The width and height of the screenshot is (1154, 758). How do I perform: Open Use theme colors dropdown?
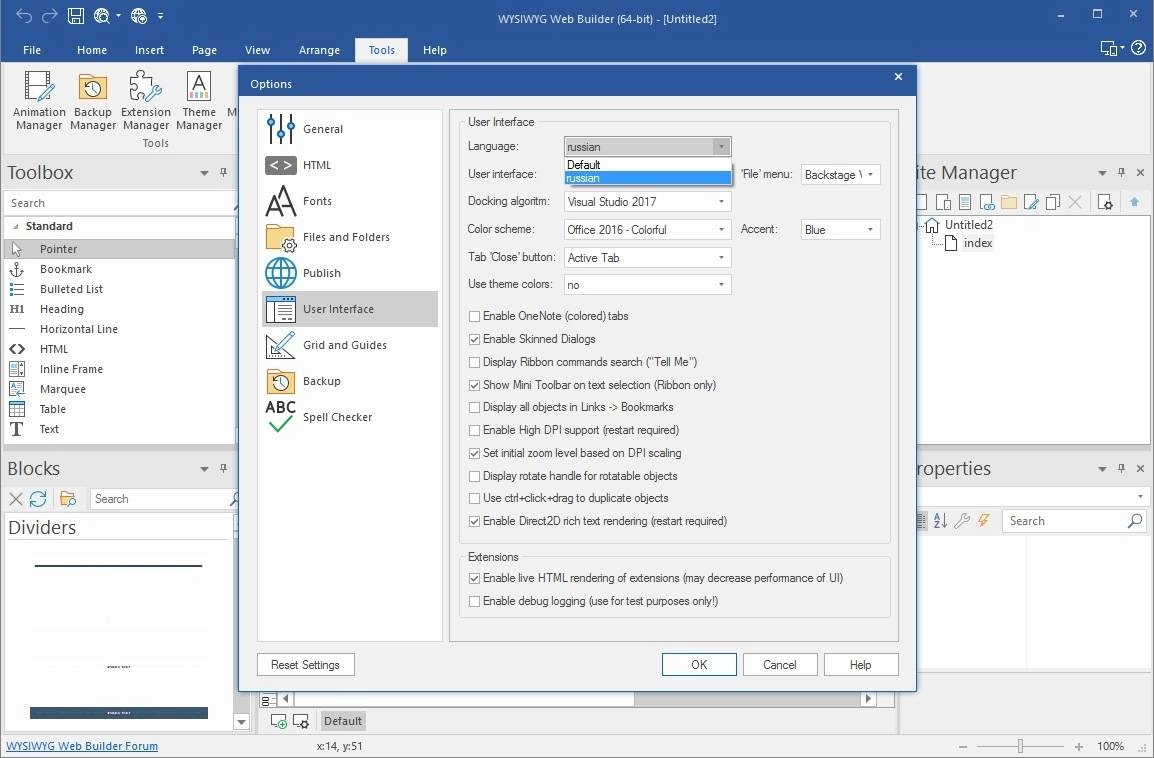[648, 285]
